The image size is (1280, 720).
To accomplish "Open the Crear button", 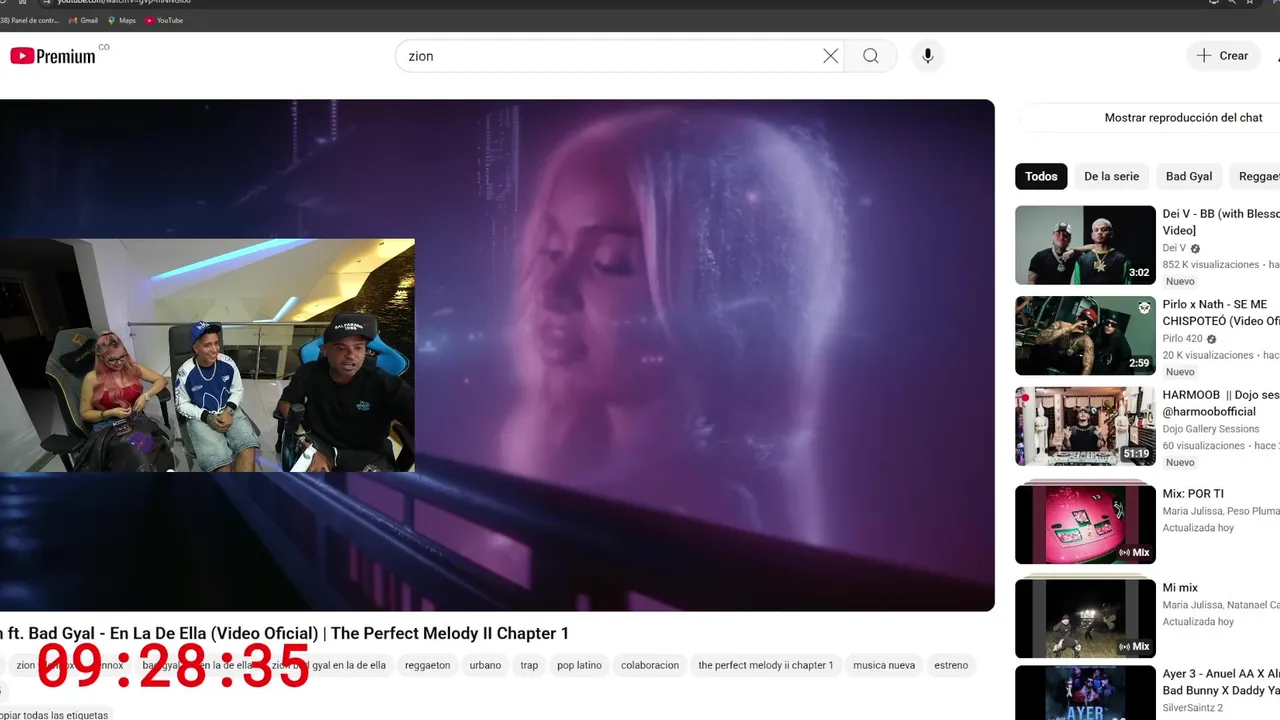I will tap(1224, 56).
